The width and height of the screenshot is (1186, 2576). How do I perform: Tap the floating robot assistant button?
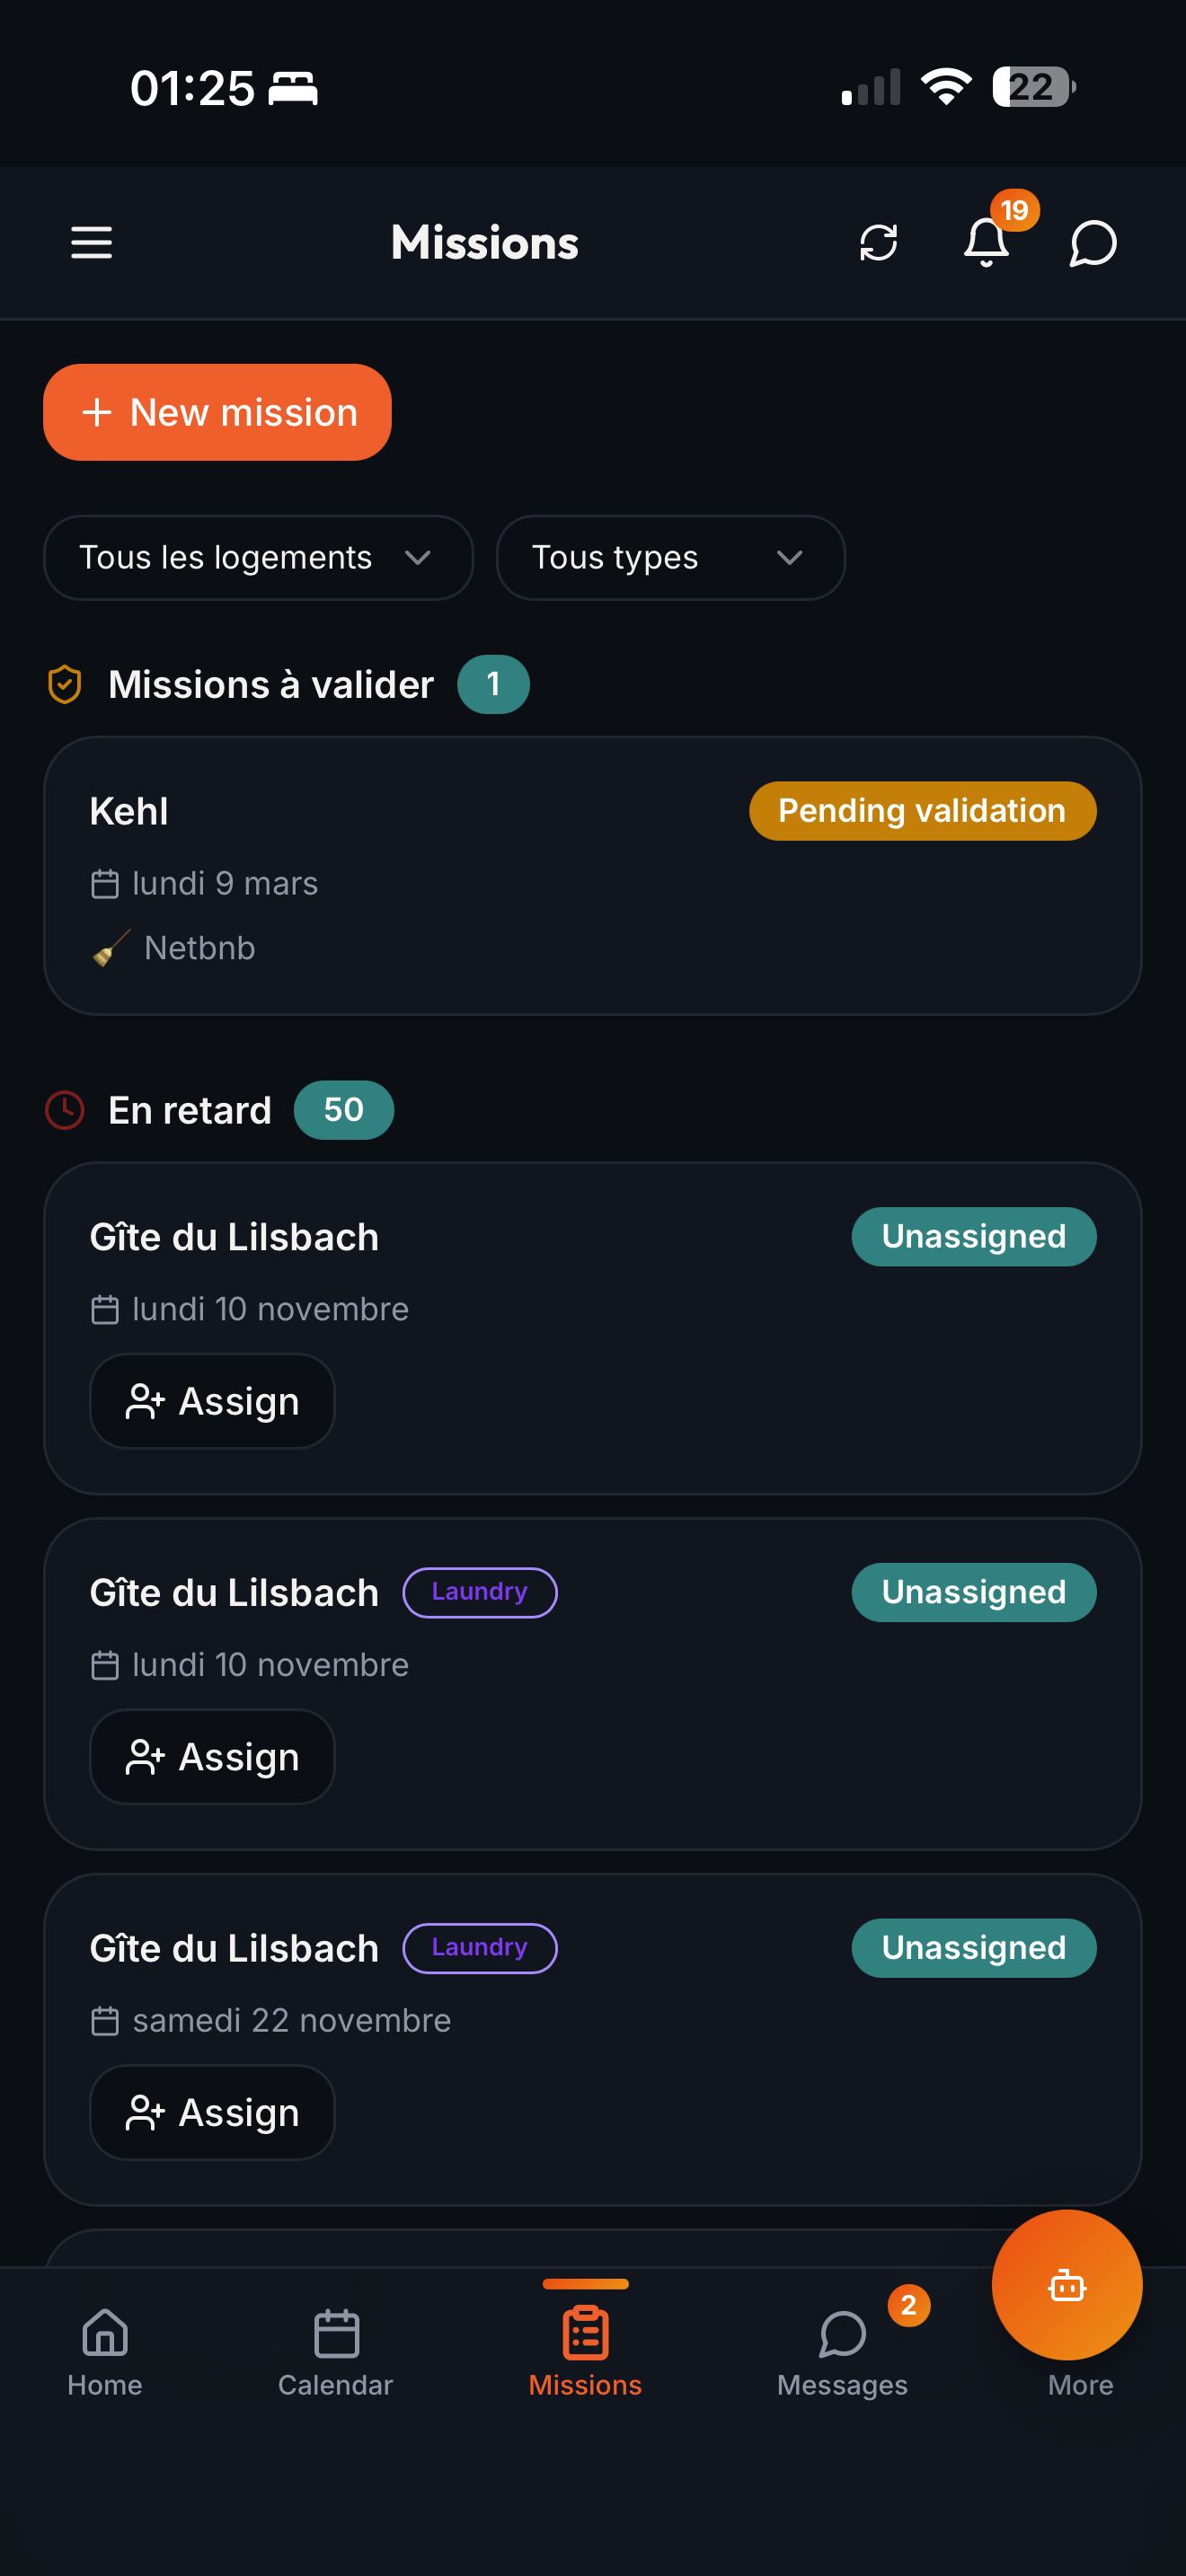click(1066, 2284)
